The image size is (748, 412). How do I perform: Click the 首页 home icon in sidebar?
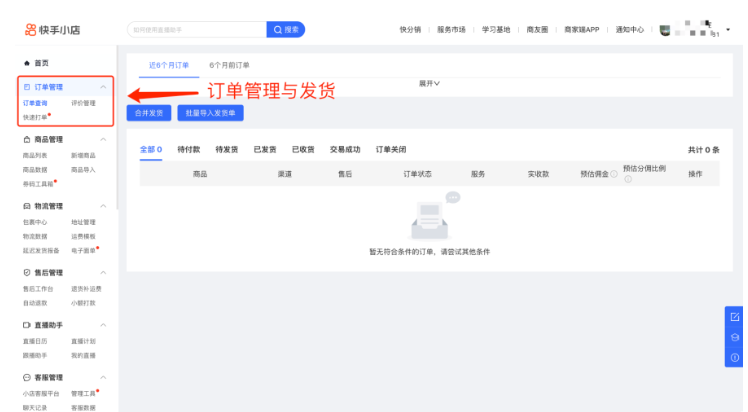(26, 63)
